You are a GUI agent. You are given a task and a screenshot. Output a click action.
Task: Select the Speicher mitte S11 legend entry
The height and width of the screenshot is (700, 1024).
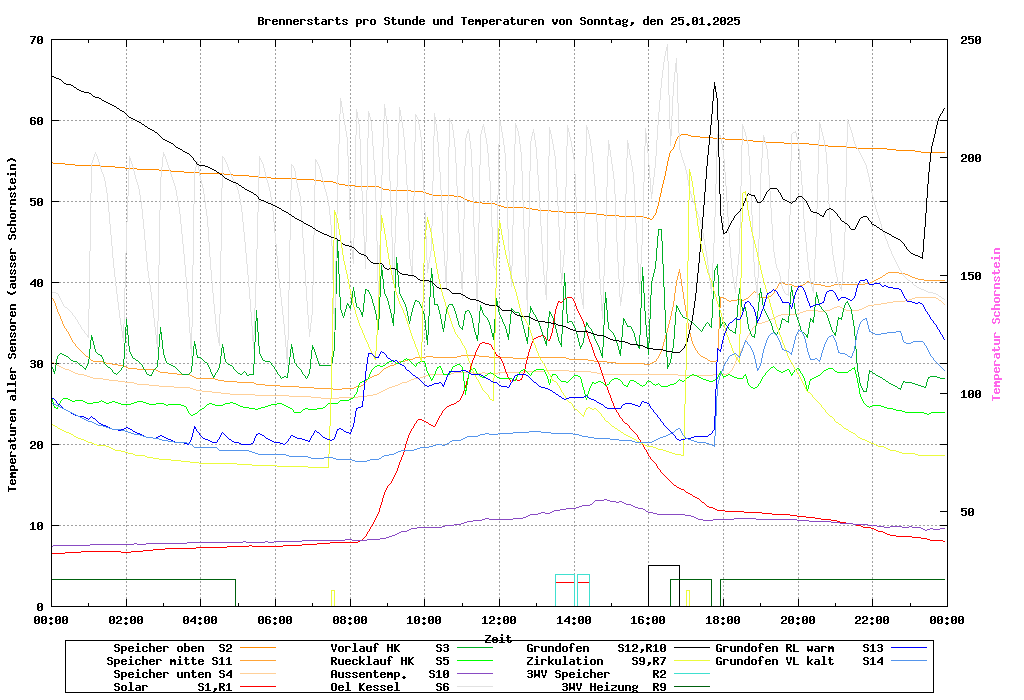pos(169,661)
